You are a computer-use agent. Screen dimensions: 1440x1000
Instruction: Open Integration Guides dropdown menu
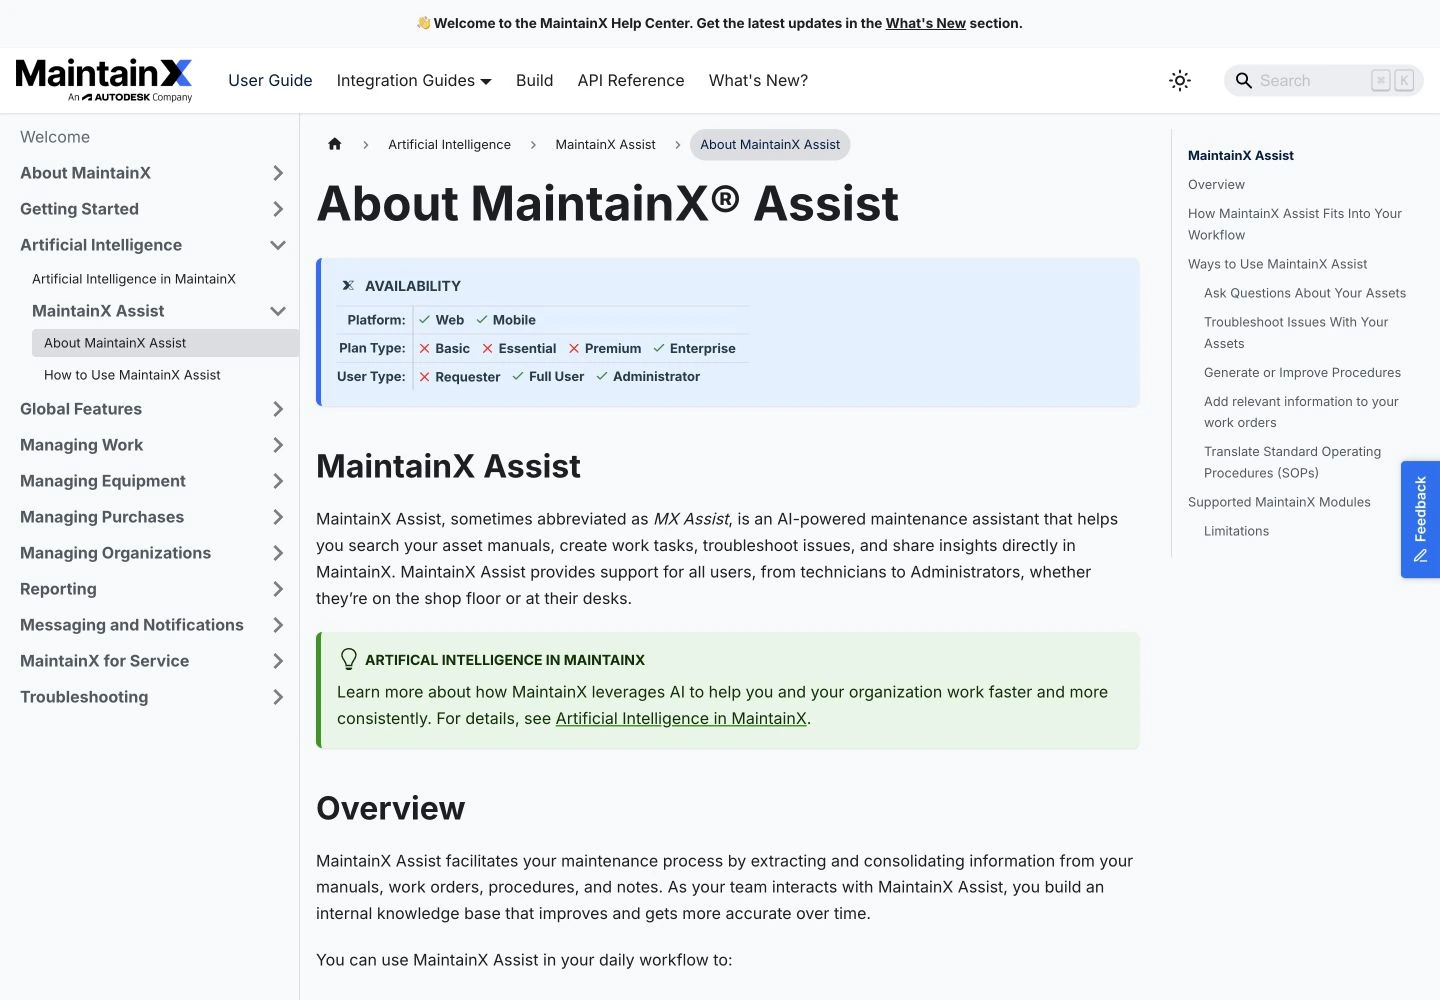coord(414,80)
